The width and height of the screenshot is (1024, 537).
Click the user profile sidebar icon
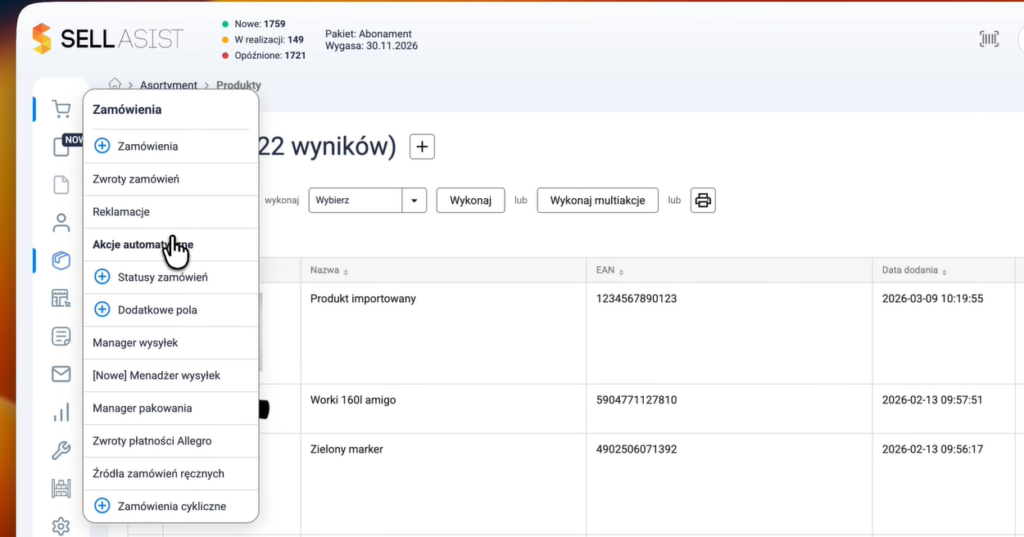tap(61, 222)
